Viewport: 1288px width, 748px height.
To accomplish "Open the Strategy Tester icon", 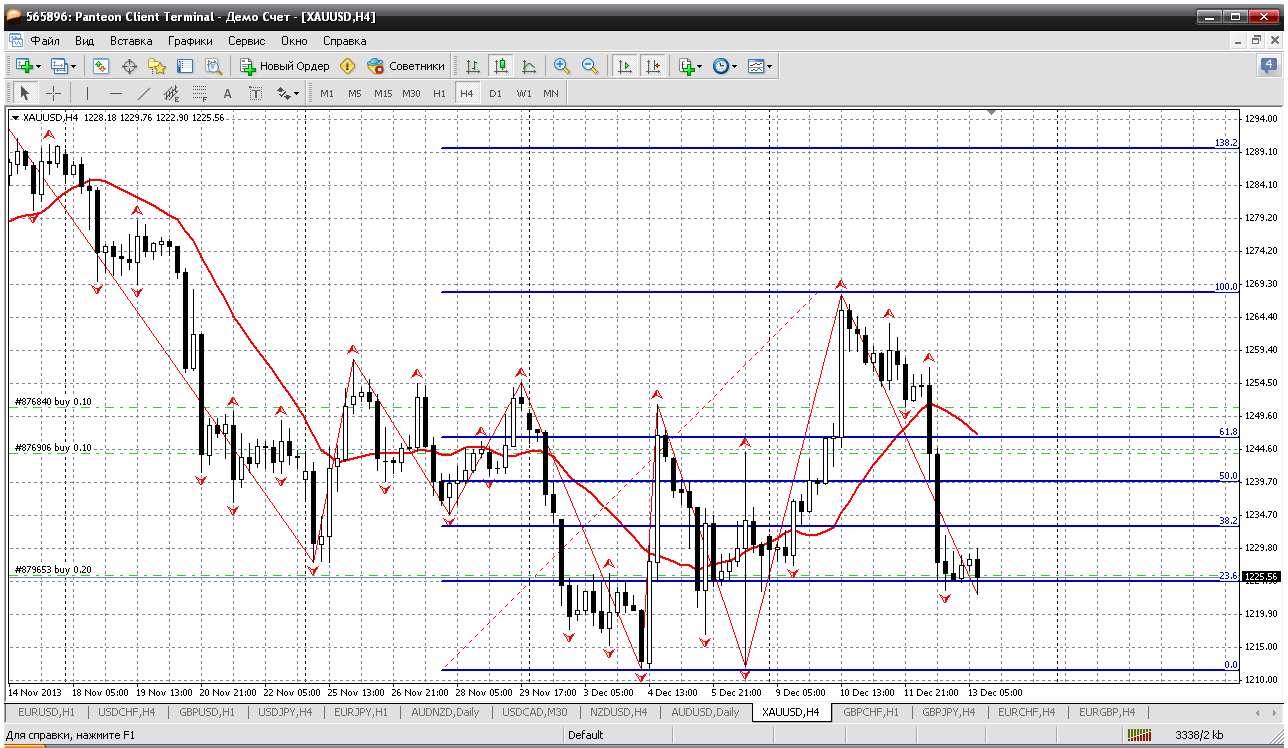I will (213, 66).
